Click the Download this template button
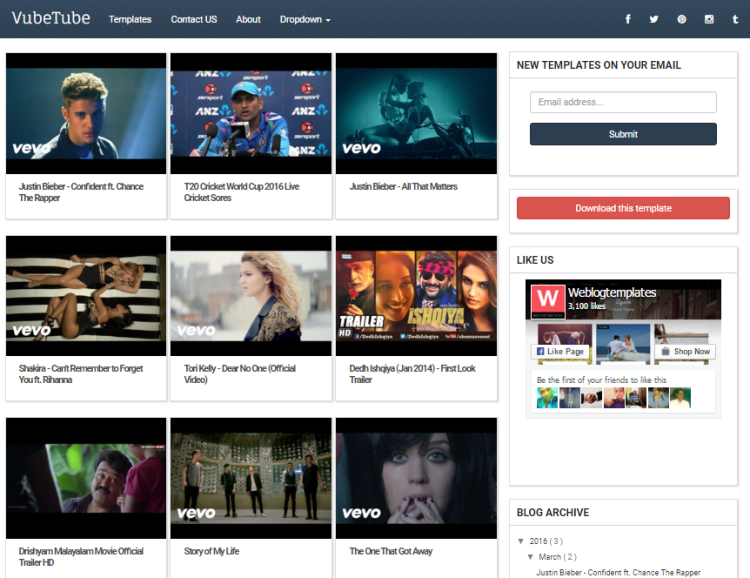The height and width of the screenshot is (578, 750). click(623, 208)
